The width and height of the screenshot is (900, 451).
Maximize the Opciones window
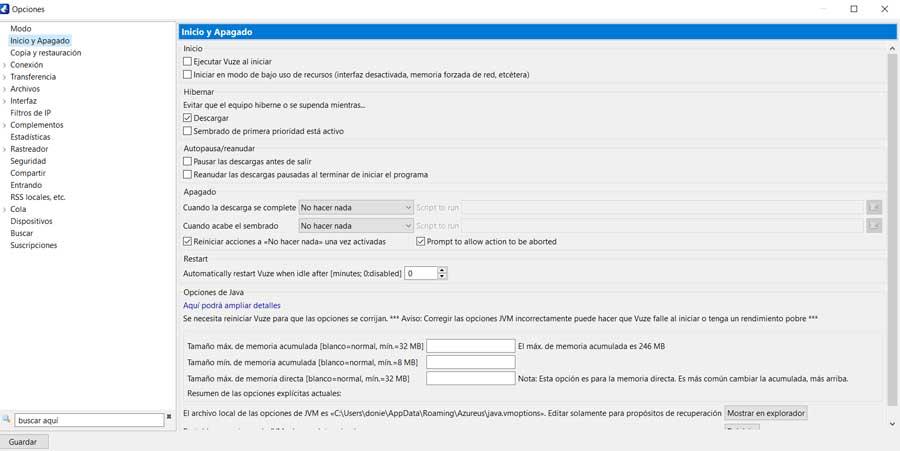(x=854, y=9)
